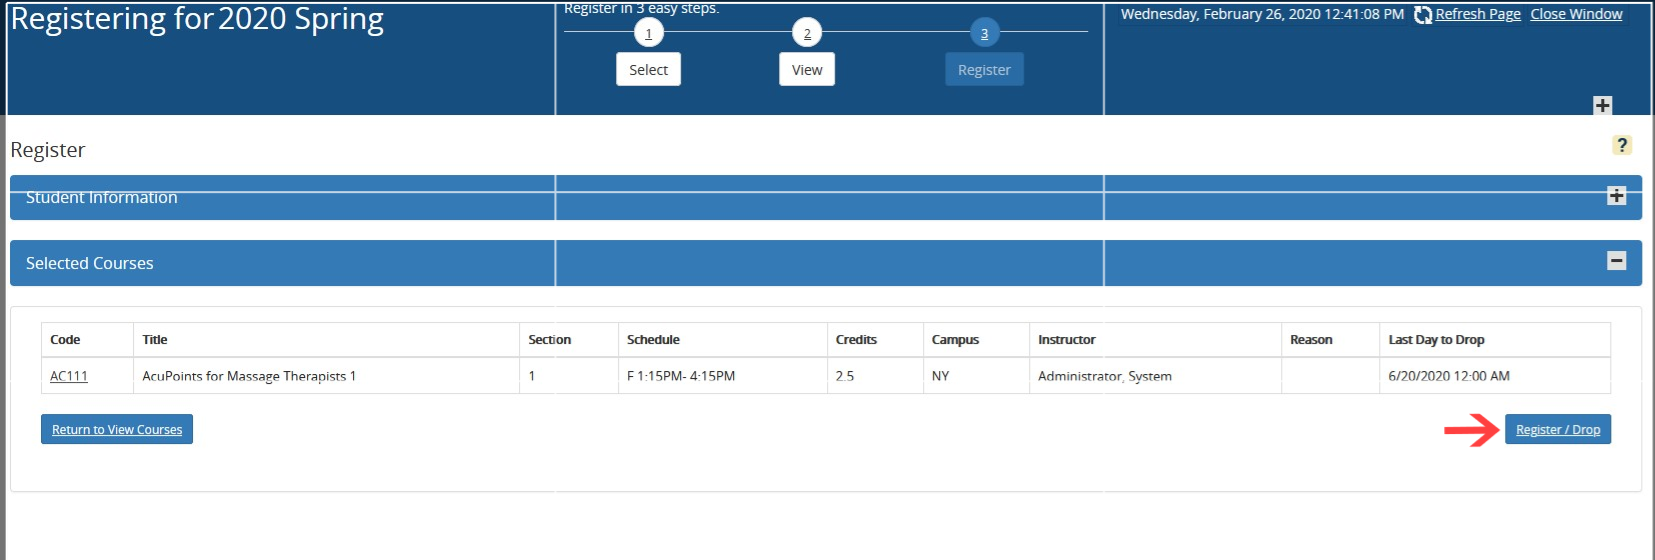The image size is (1655, 560).
Task: Click the step 3 circle in progress tracker
Action: click(984, 34)
